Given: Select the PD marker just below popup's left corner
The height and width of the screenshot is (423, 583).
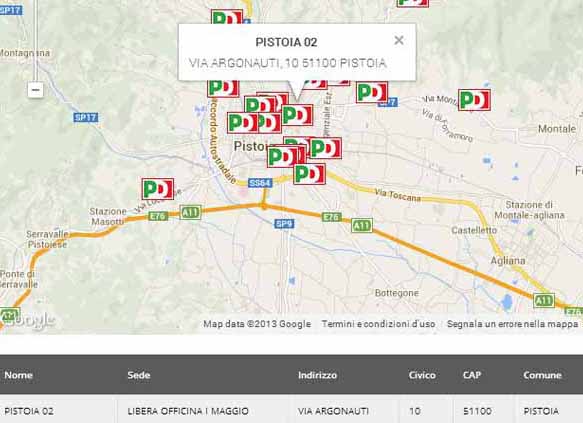Looking at the screenshot, I should (223, 88).
